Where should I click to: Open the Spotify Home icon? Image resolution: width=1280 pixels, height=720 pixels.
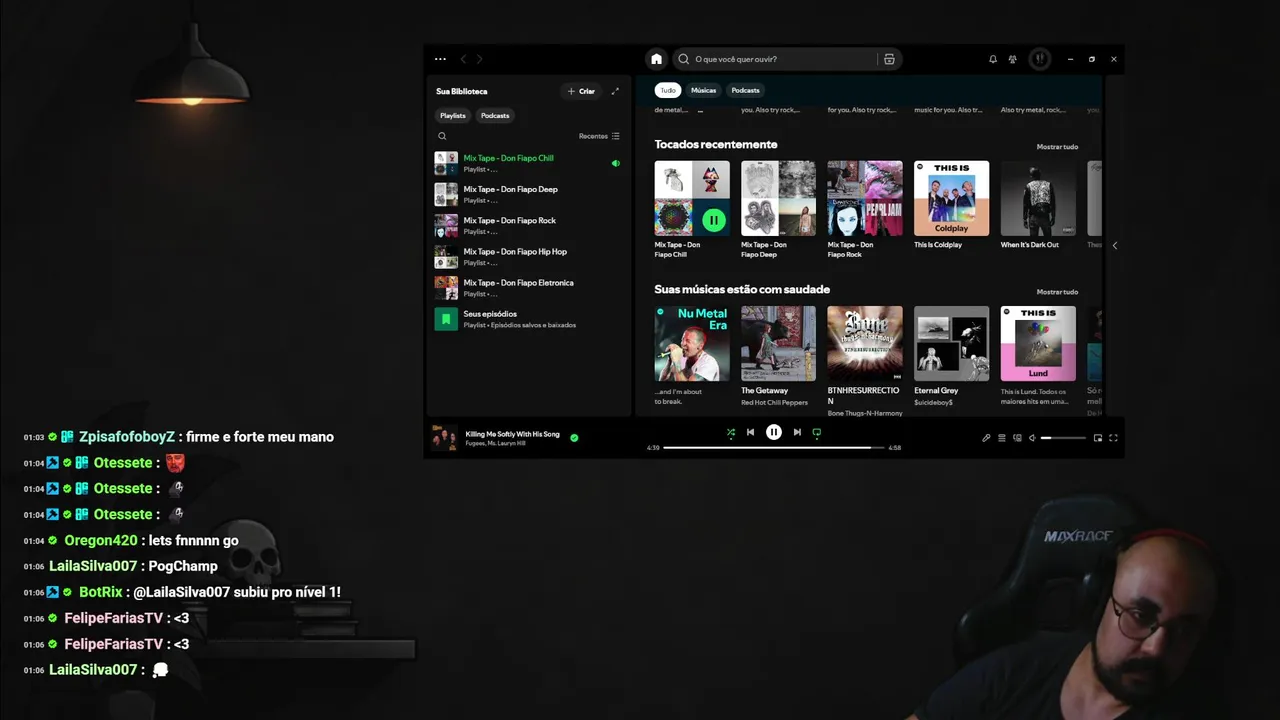656,59
